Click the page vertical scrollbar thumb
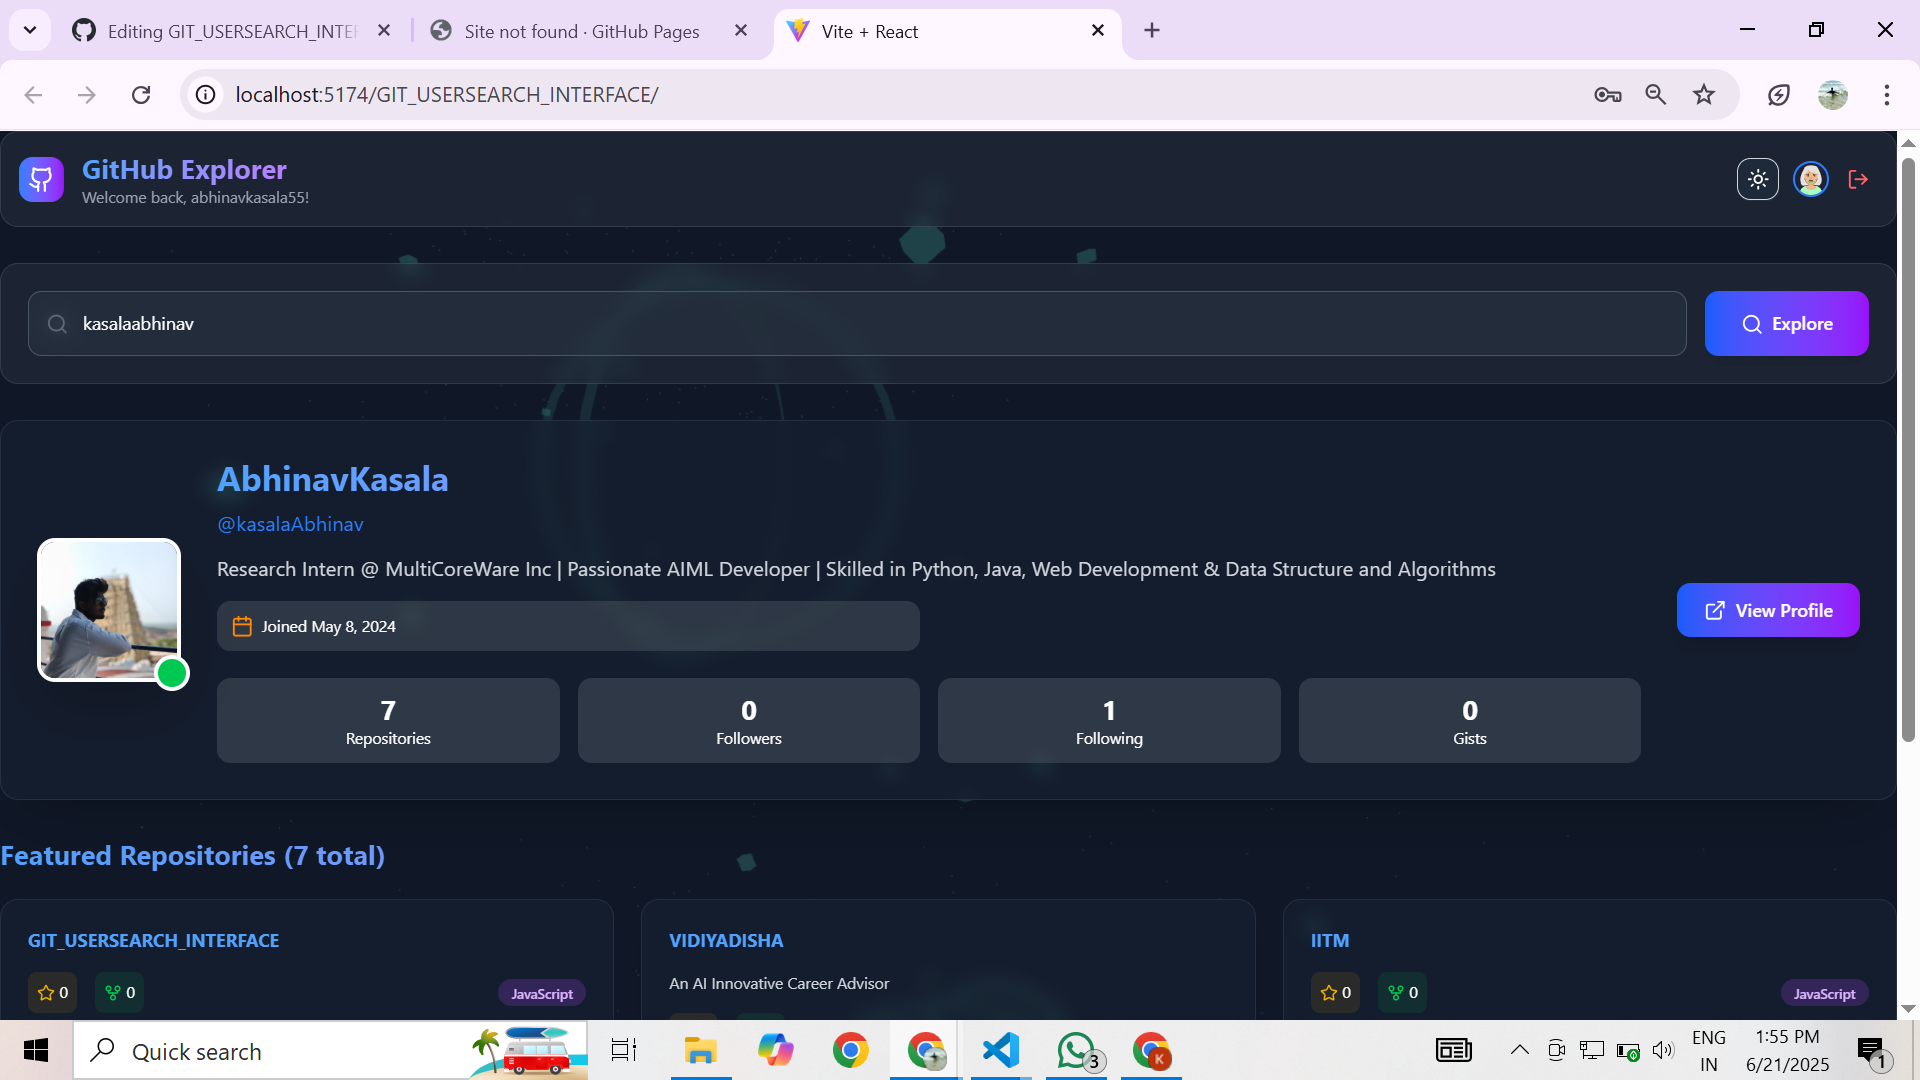 click(1908, 450)
